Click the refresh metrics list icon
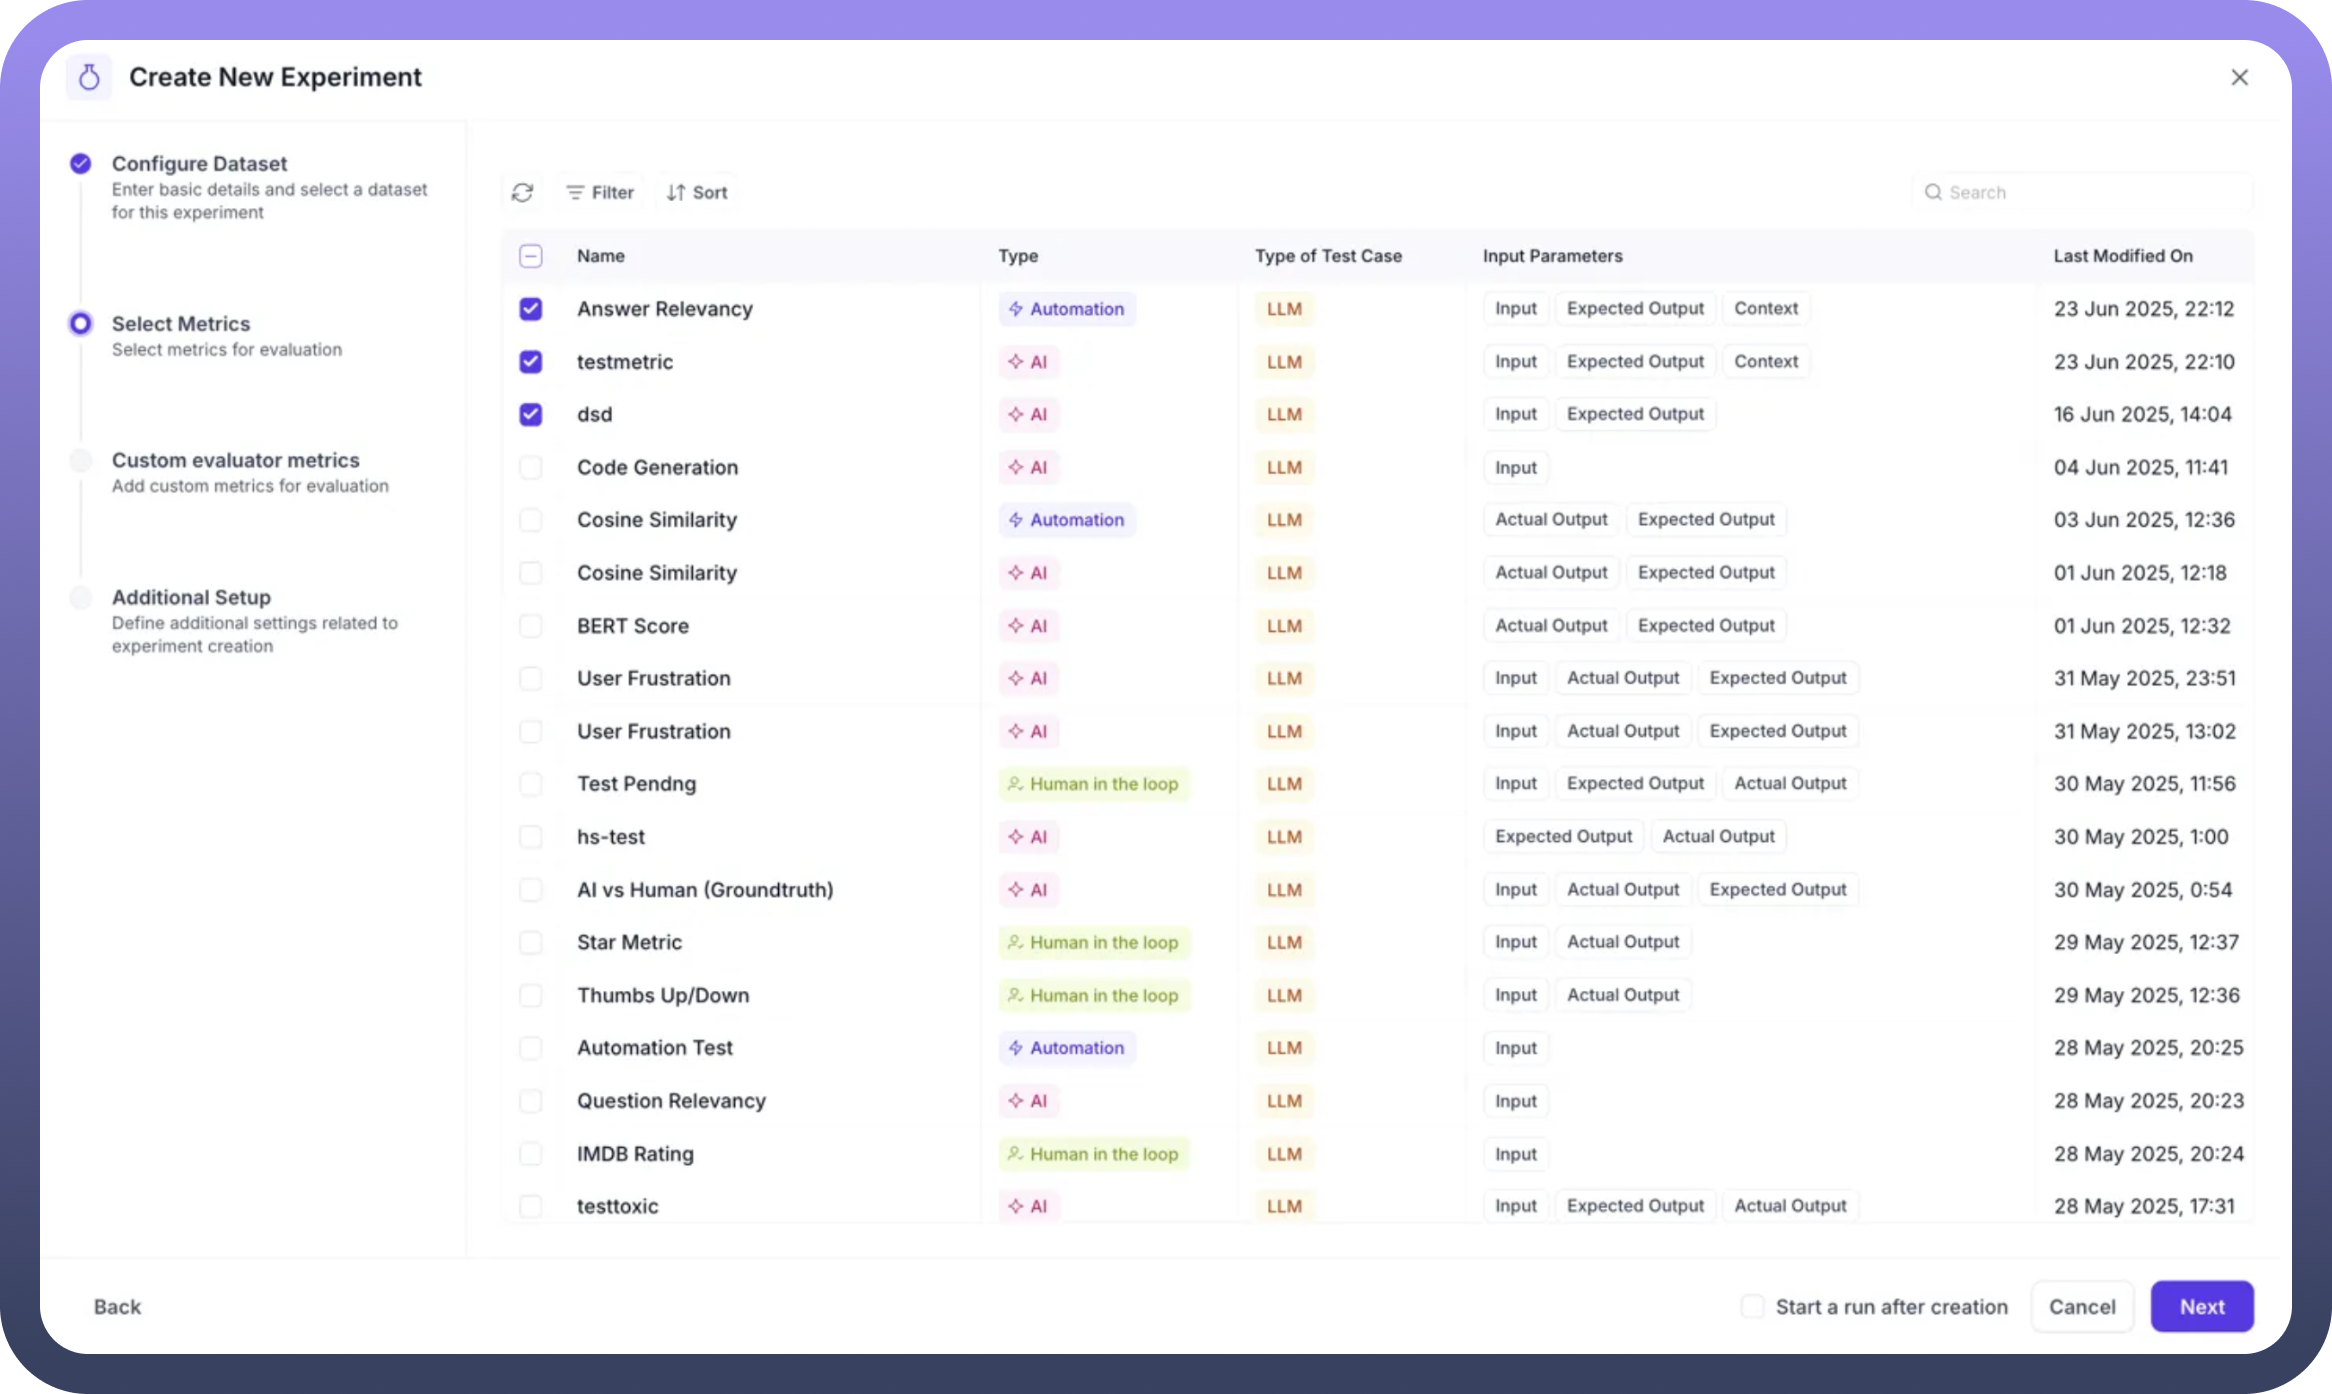 (522, 192)
